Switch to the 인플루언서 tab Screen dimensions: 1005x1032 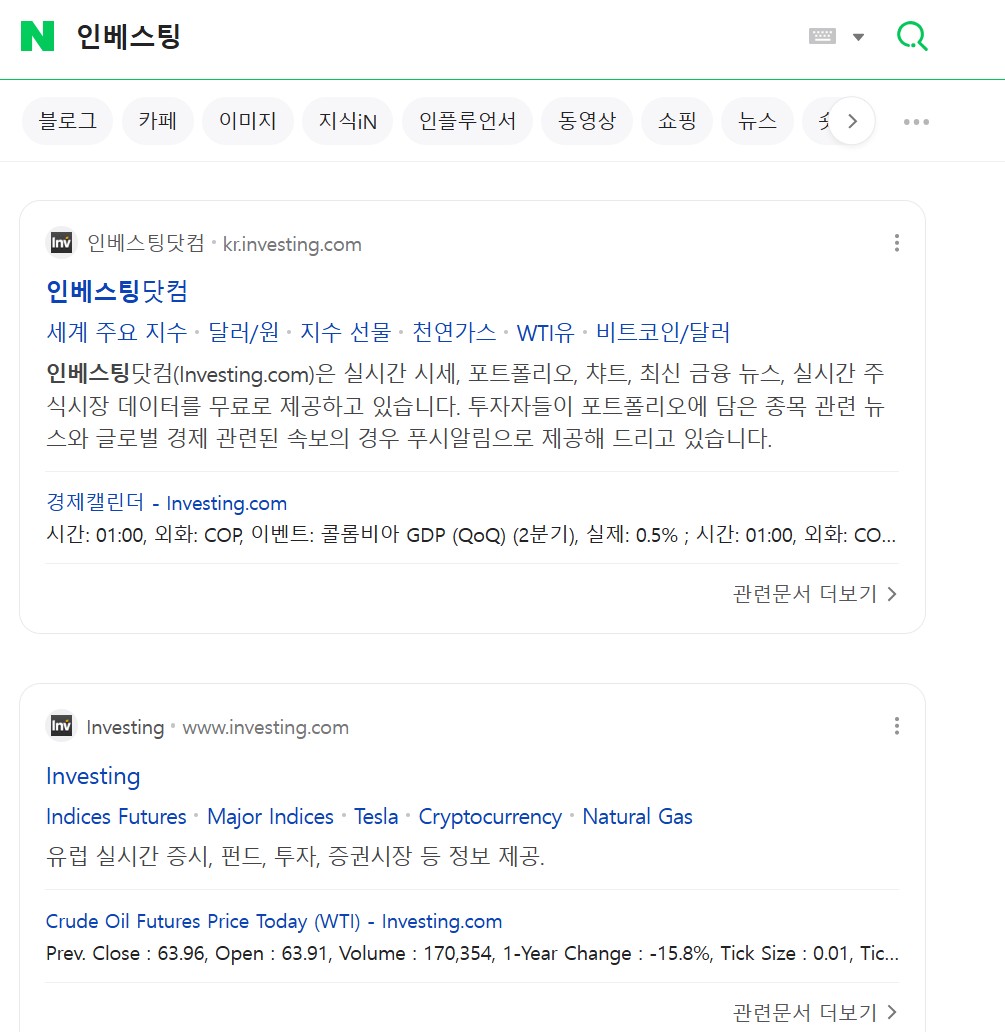tap(467, 121)
